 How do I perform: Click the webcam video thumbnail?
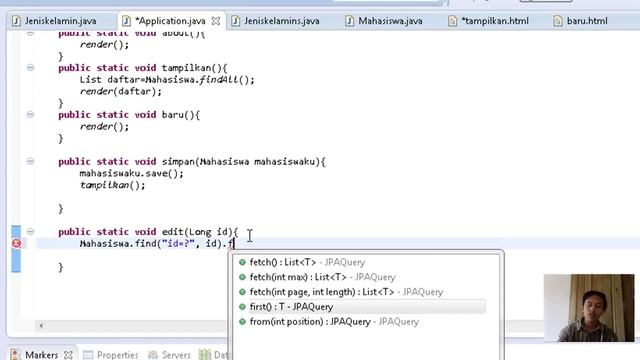pos(589,308)
